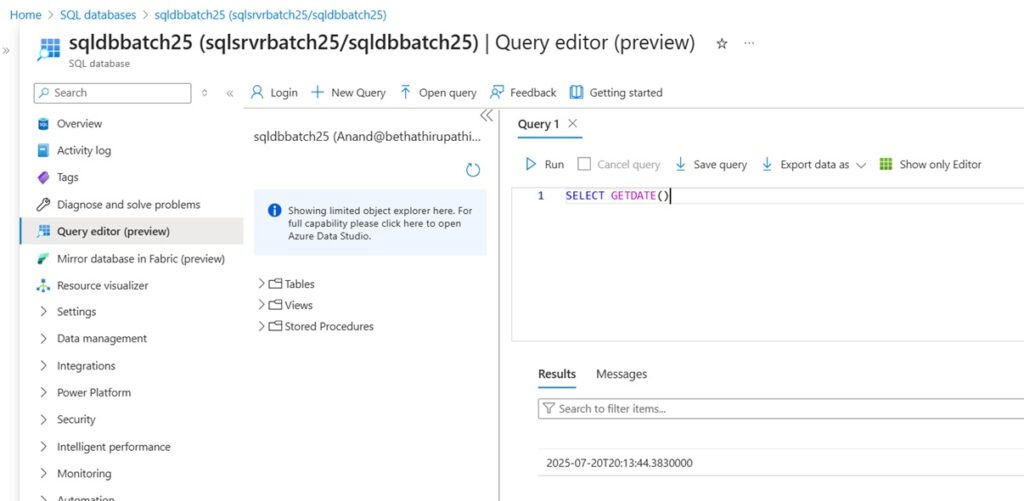The image size is (1024, 501).
Task: Toggle the Cancel query checkbox
Action: click(584, 164)
